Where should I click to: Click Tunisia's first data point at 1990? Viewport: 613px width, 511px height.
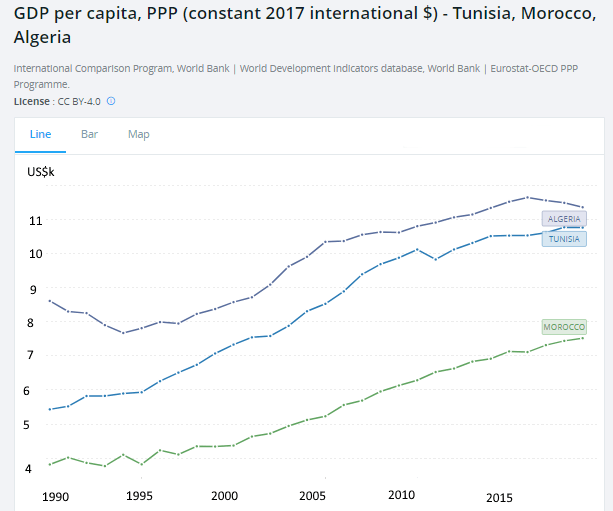click(50, 409)
